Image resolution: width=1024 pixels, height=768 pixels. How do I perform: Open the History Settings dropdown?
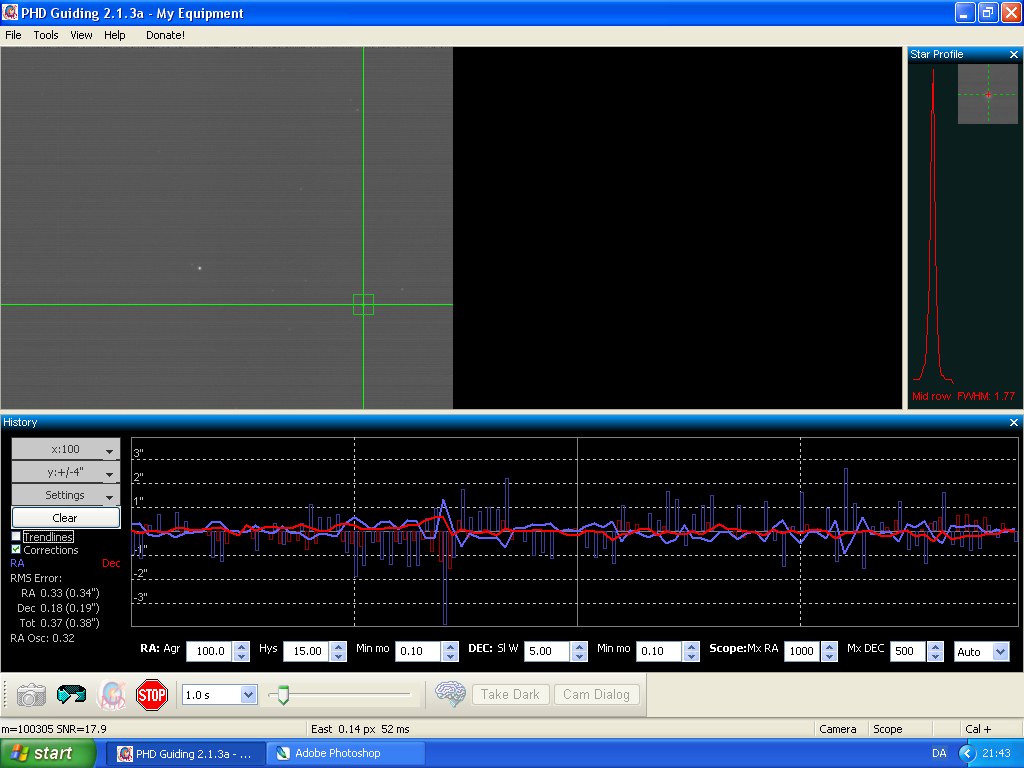(66, 495)
